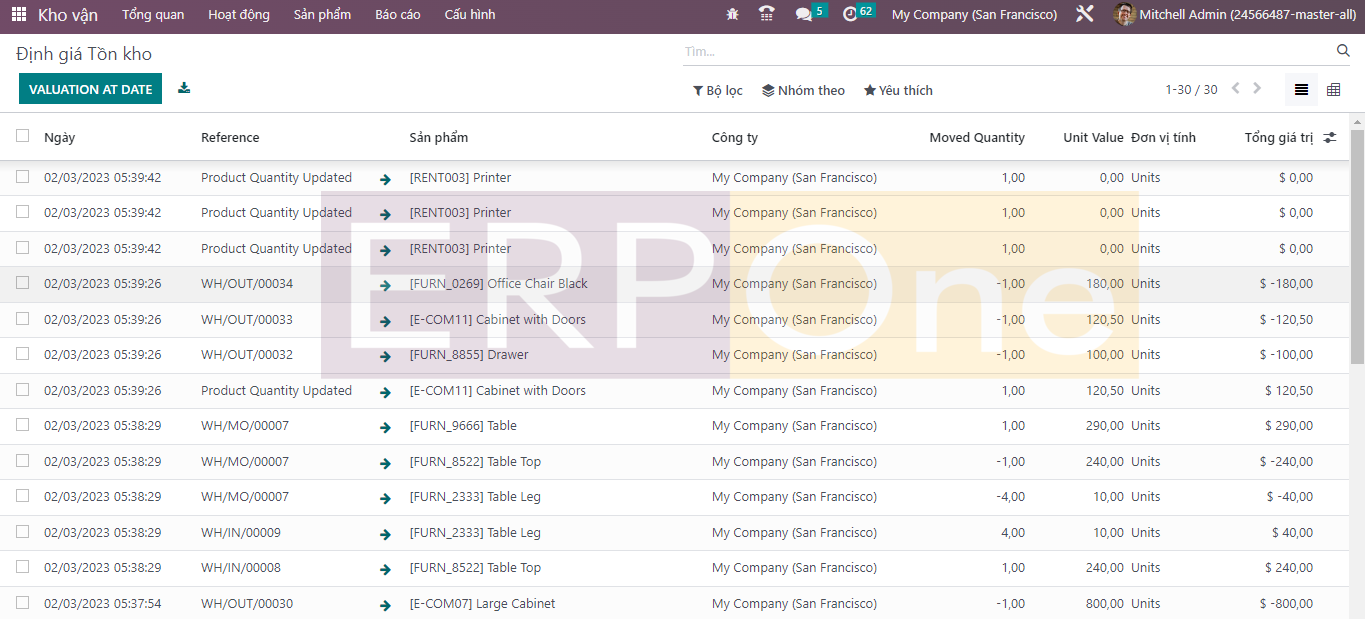Expand the Nhóm theo group-by dropdown

(803, 90)
